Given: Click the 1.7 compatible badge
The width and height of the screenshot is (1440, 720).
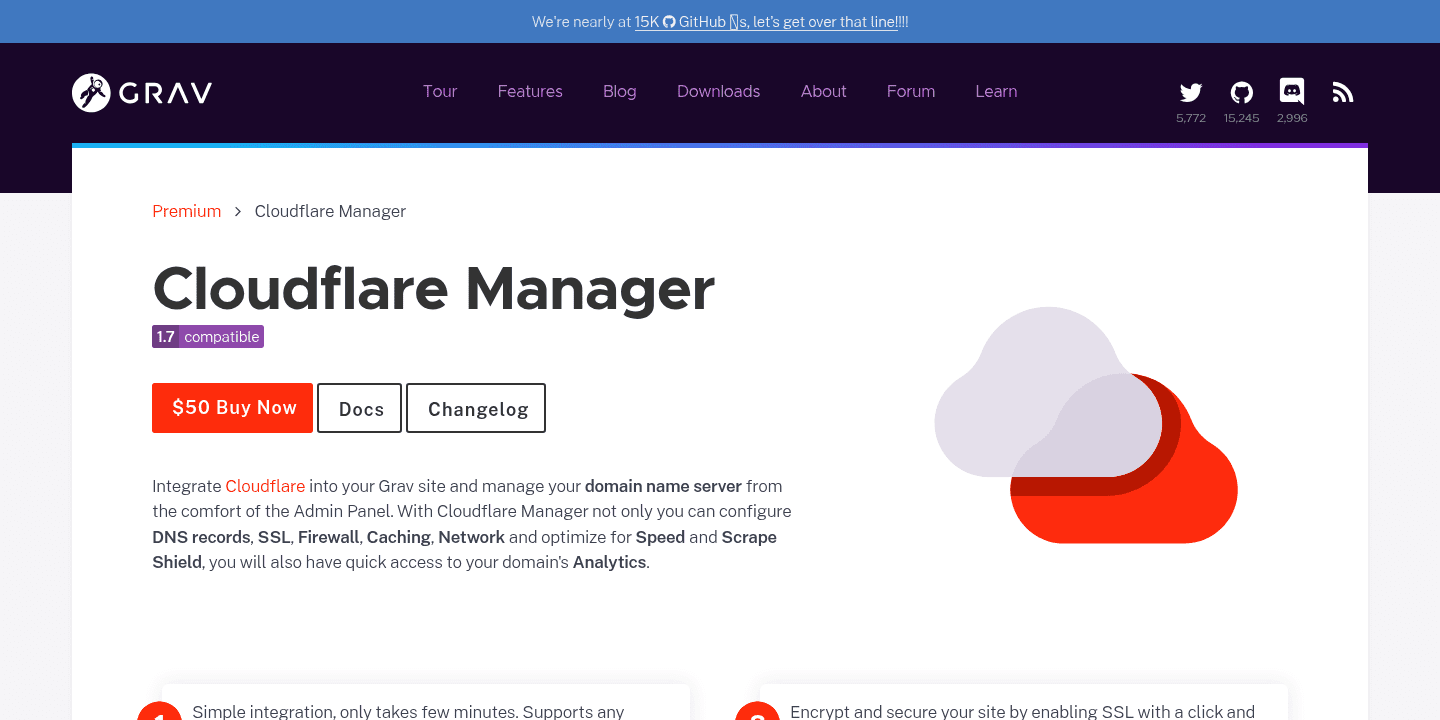Looking at the screenshot, I should [x=208, y=336].
